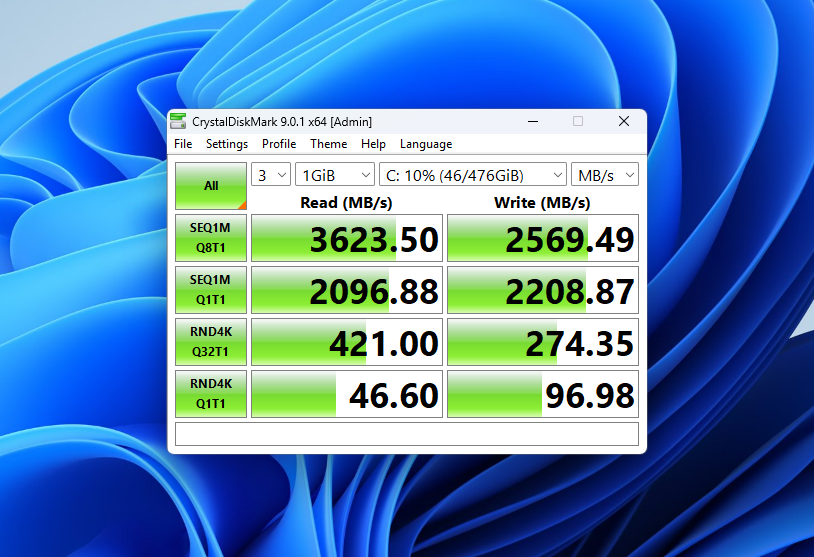Image resolution: width=814 pixels, height=557 pixels.
Task: Minimize the CrystalDiskMark window
Action: click(531, 121)
